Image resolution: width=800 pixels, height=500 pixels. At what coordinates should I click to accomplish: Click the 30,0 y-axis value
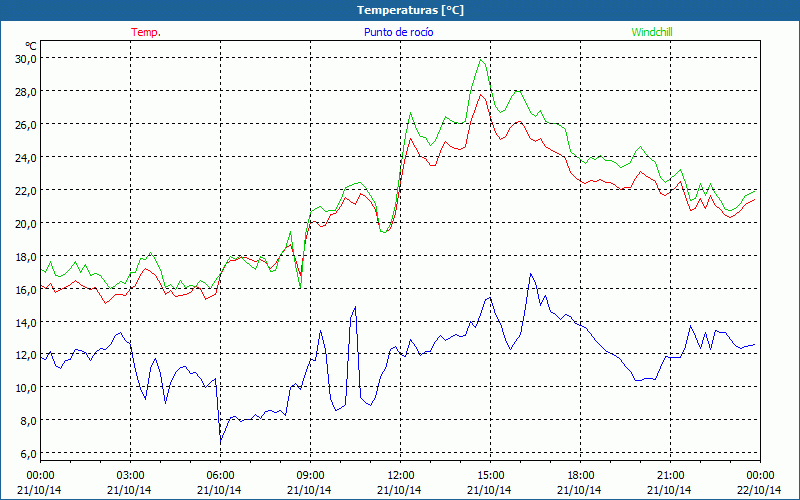tap(26, 58)
